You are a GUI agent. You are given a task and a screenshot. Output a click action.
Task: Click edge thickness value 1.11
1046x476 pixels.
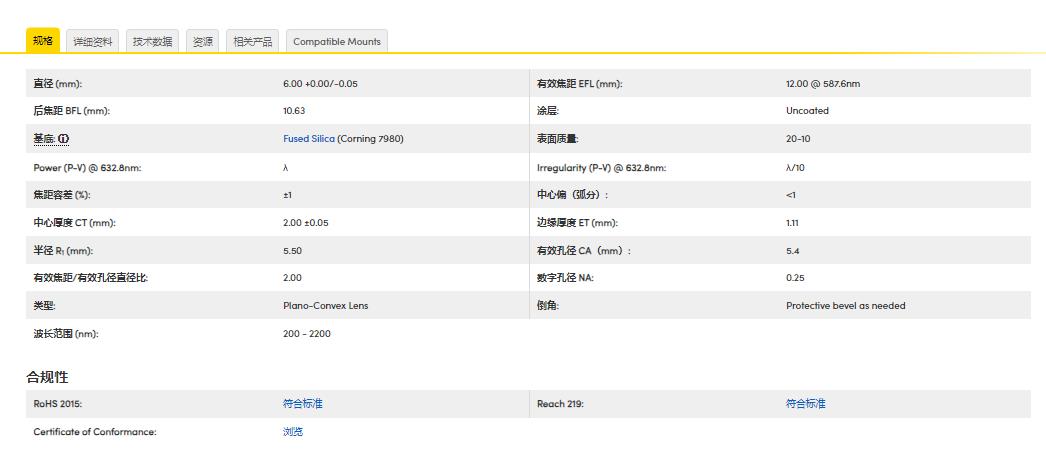pos(792,223)
